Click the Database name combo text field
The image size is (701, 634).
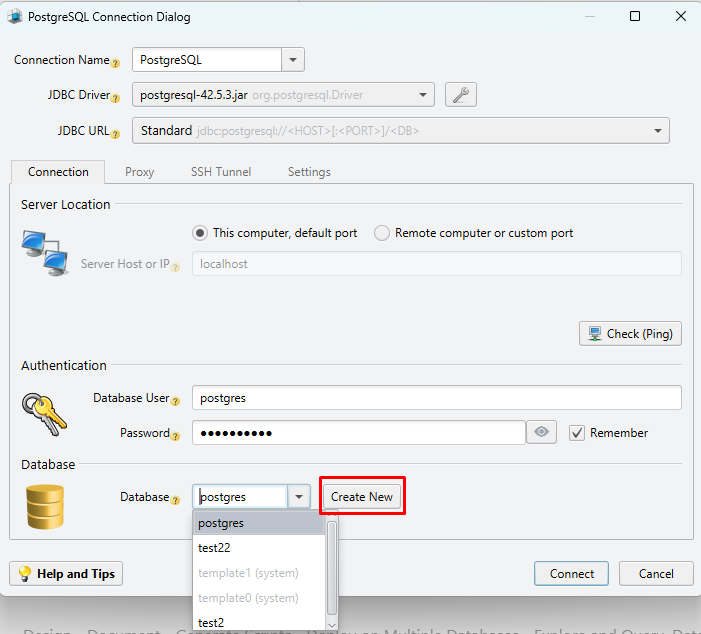[240, 497]
